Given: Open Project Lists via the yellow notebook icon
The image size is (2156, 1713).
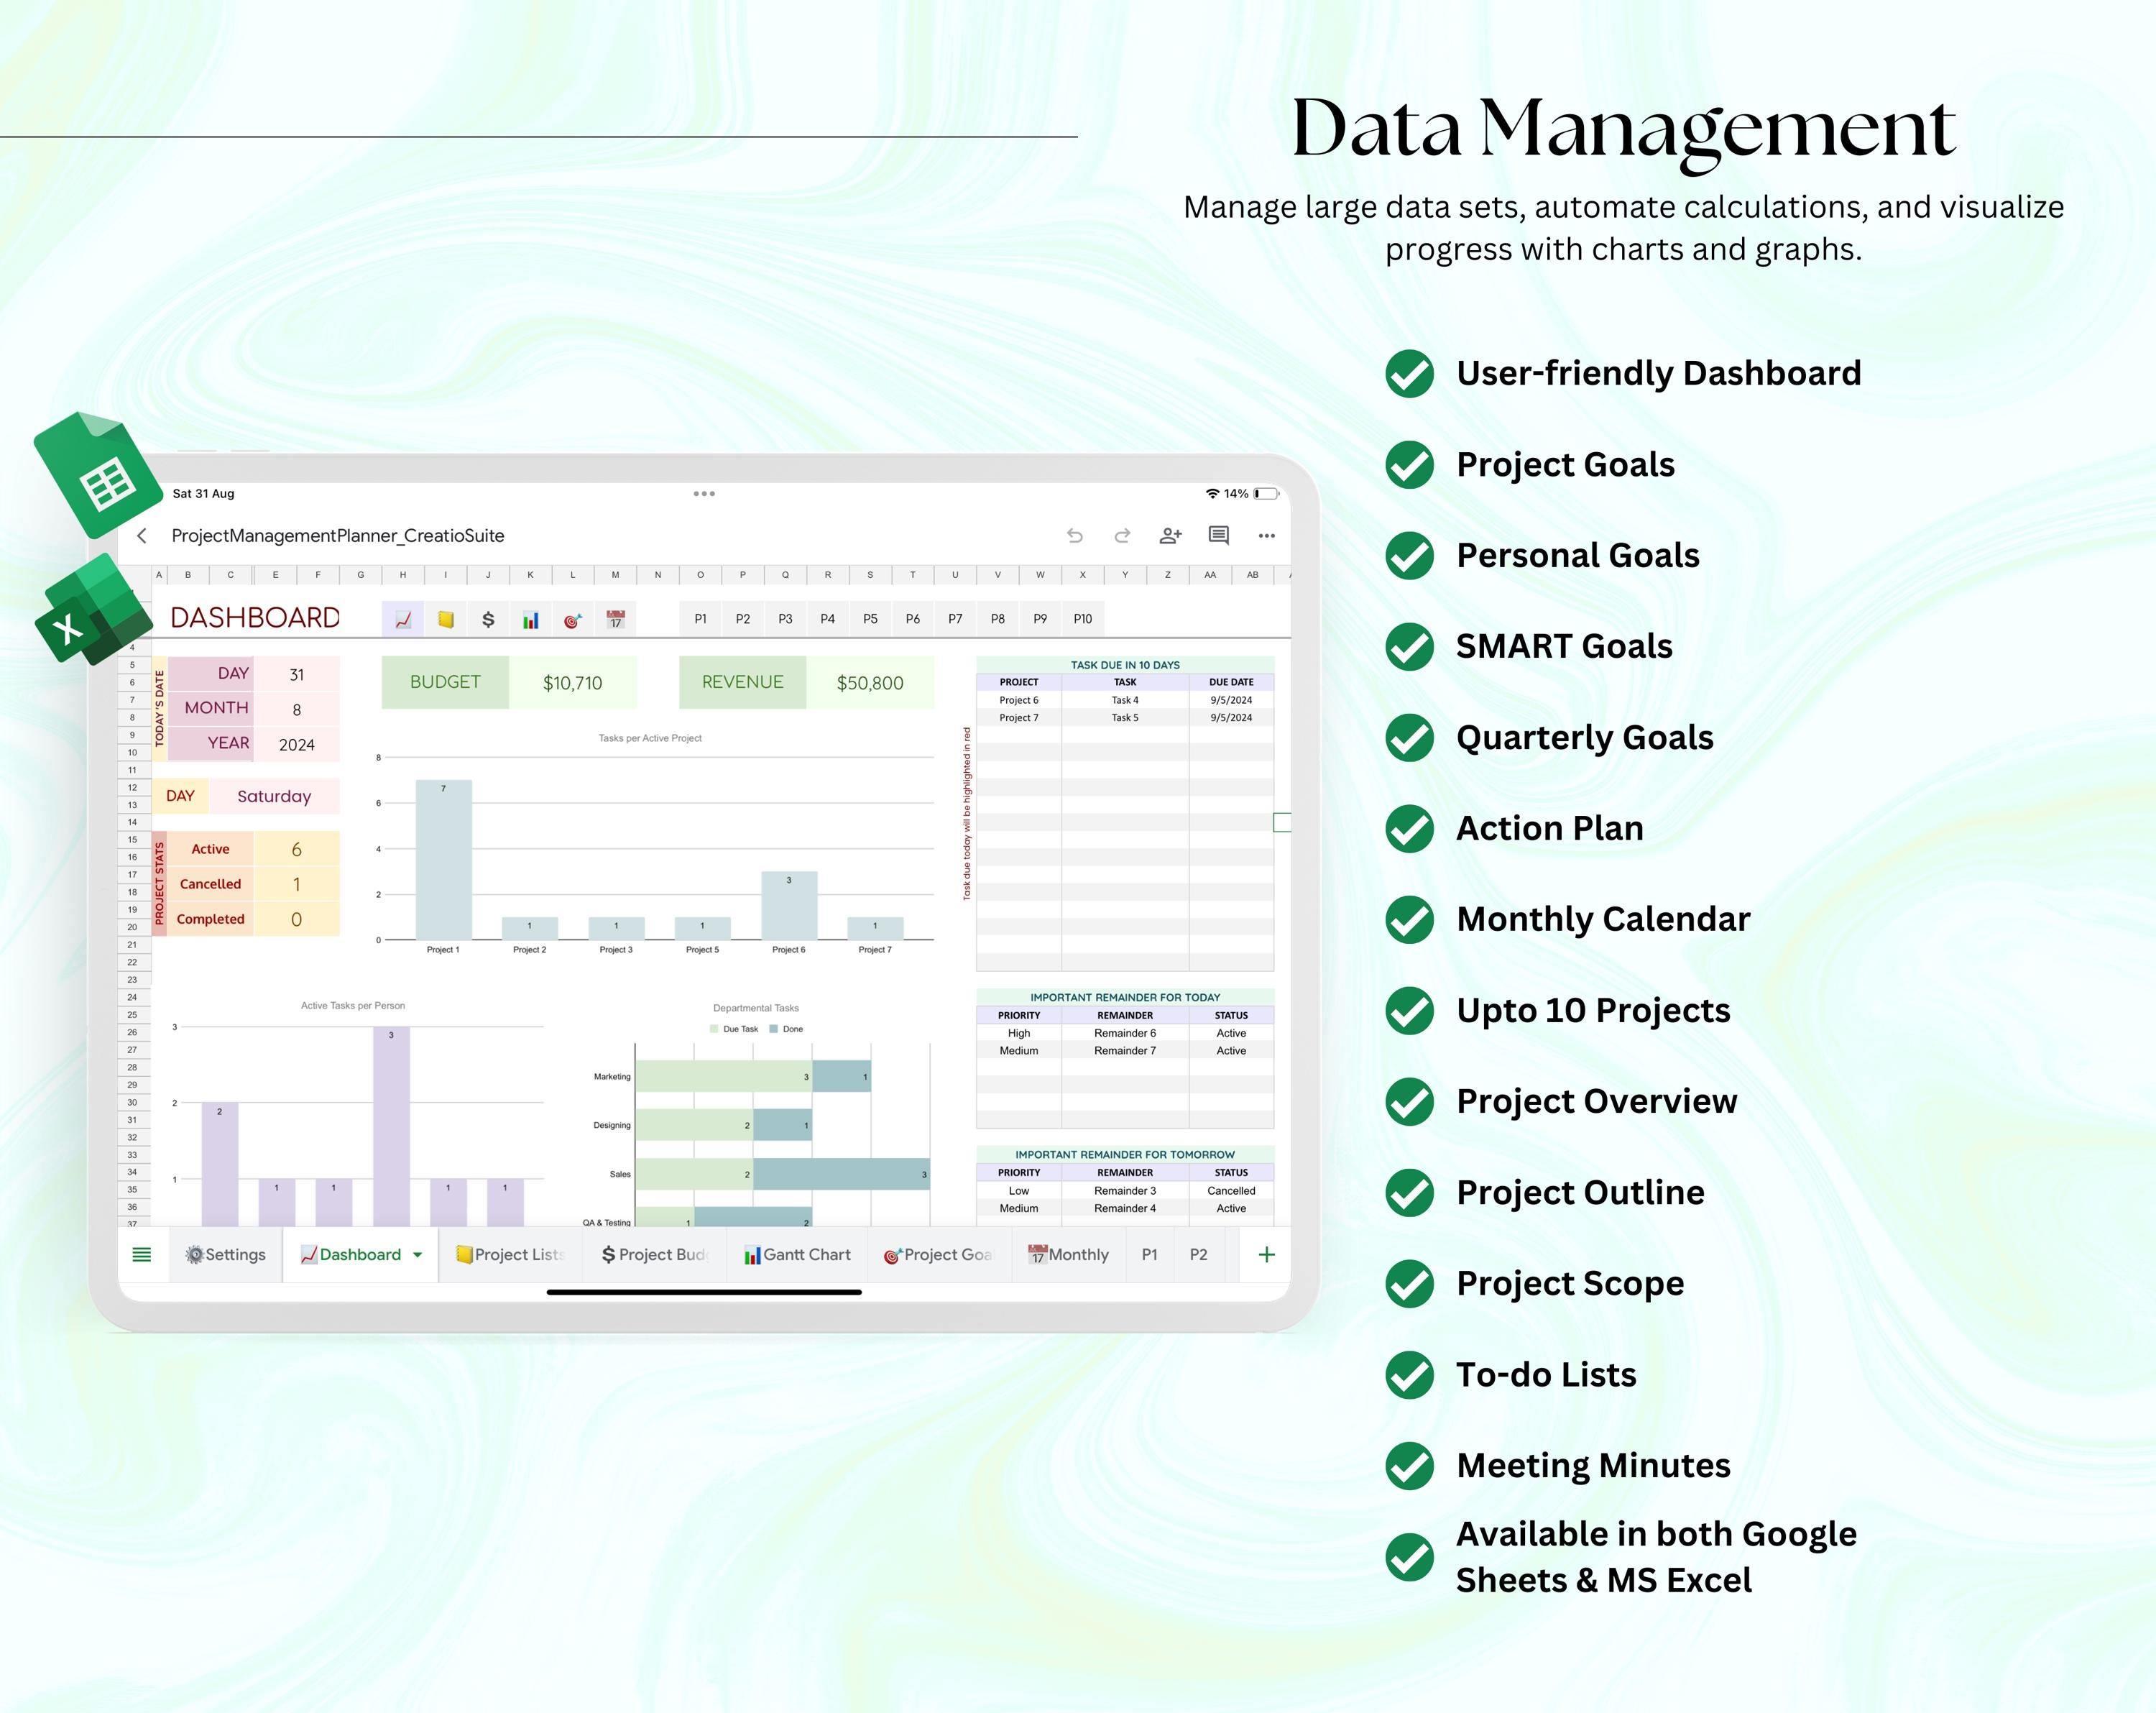Looking at the screenshot, I should tap(445, 618).
